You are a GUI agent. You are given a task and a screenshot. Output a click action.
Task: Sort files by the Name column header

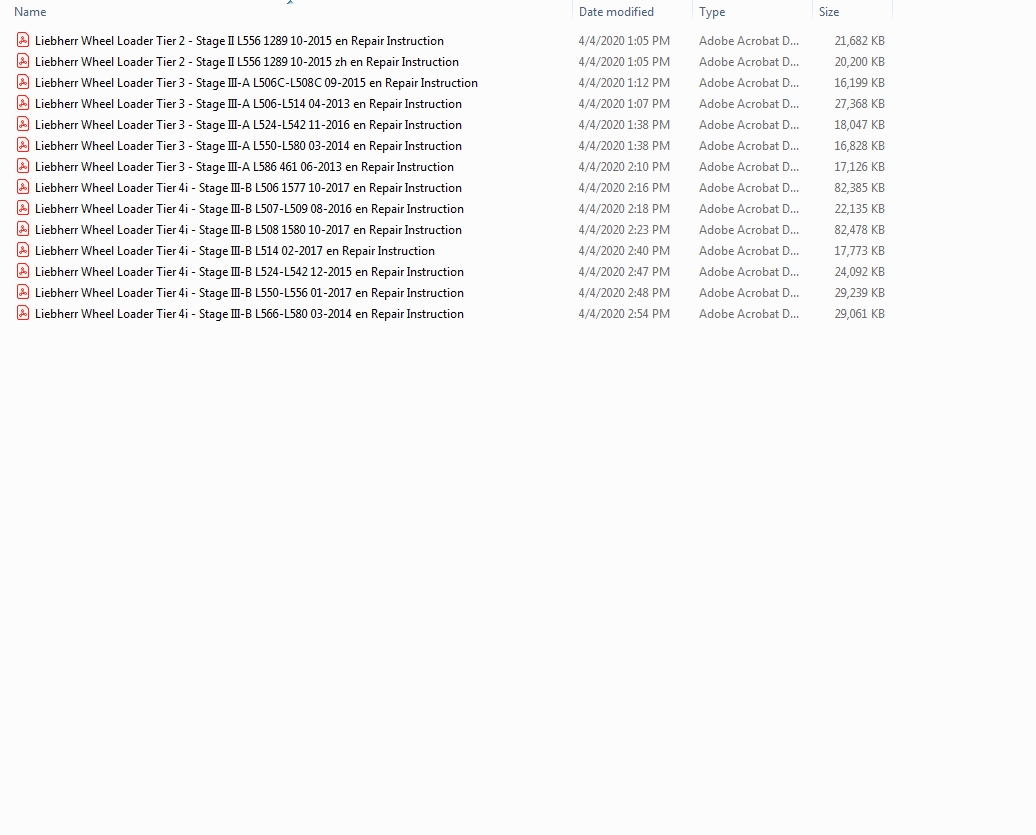click(30, 12)
